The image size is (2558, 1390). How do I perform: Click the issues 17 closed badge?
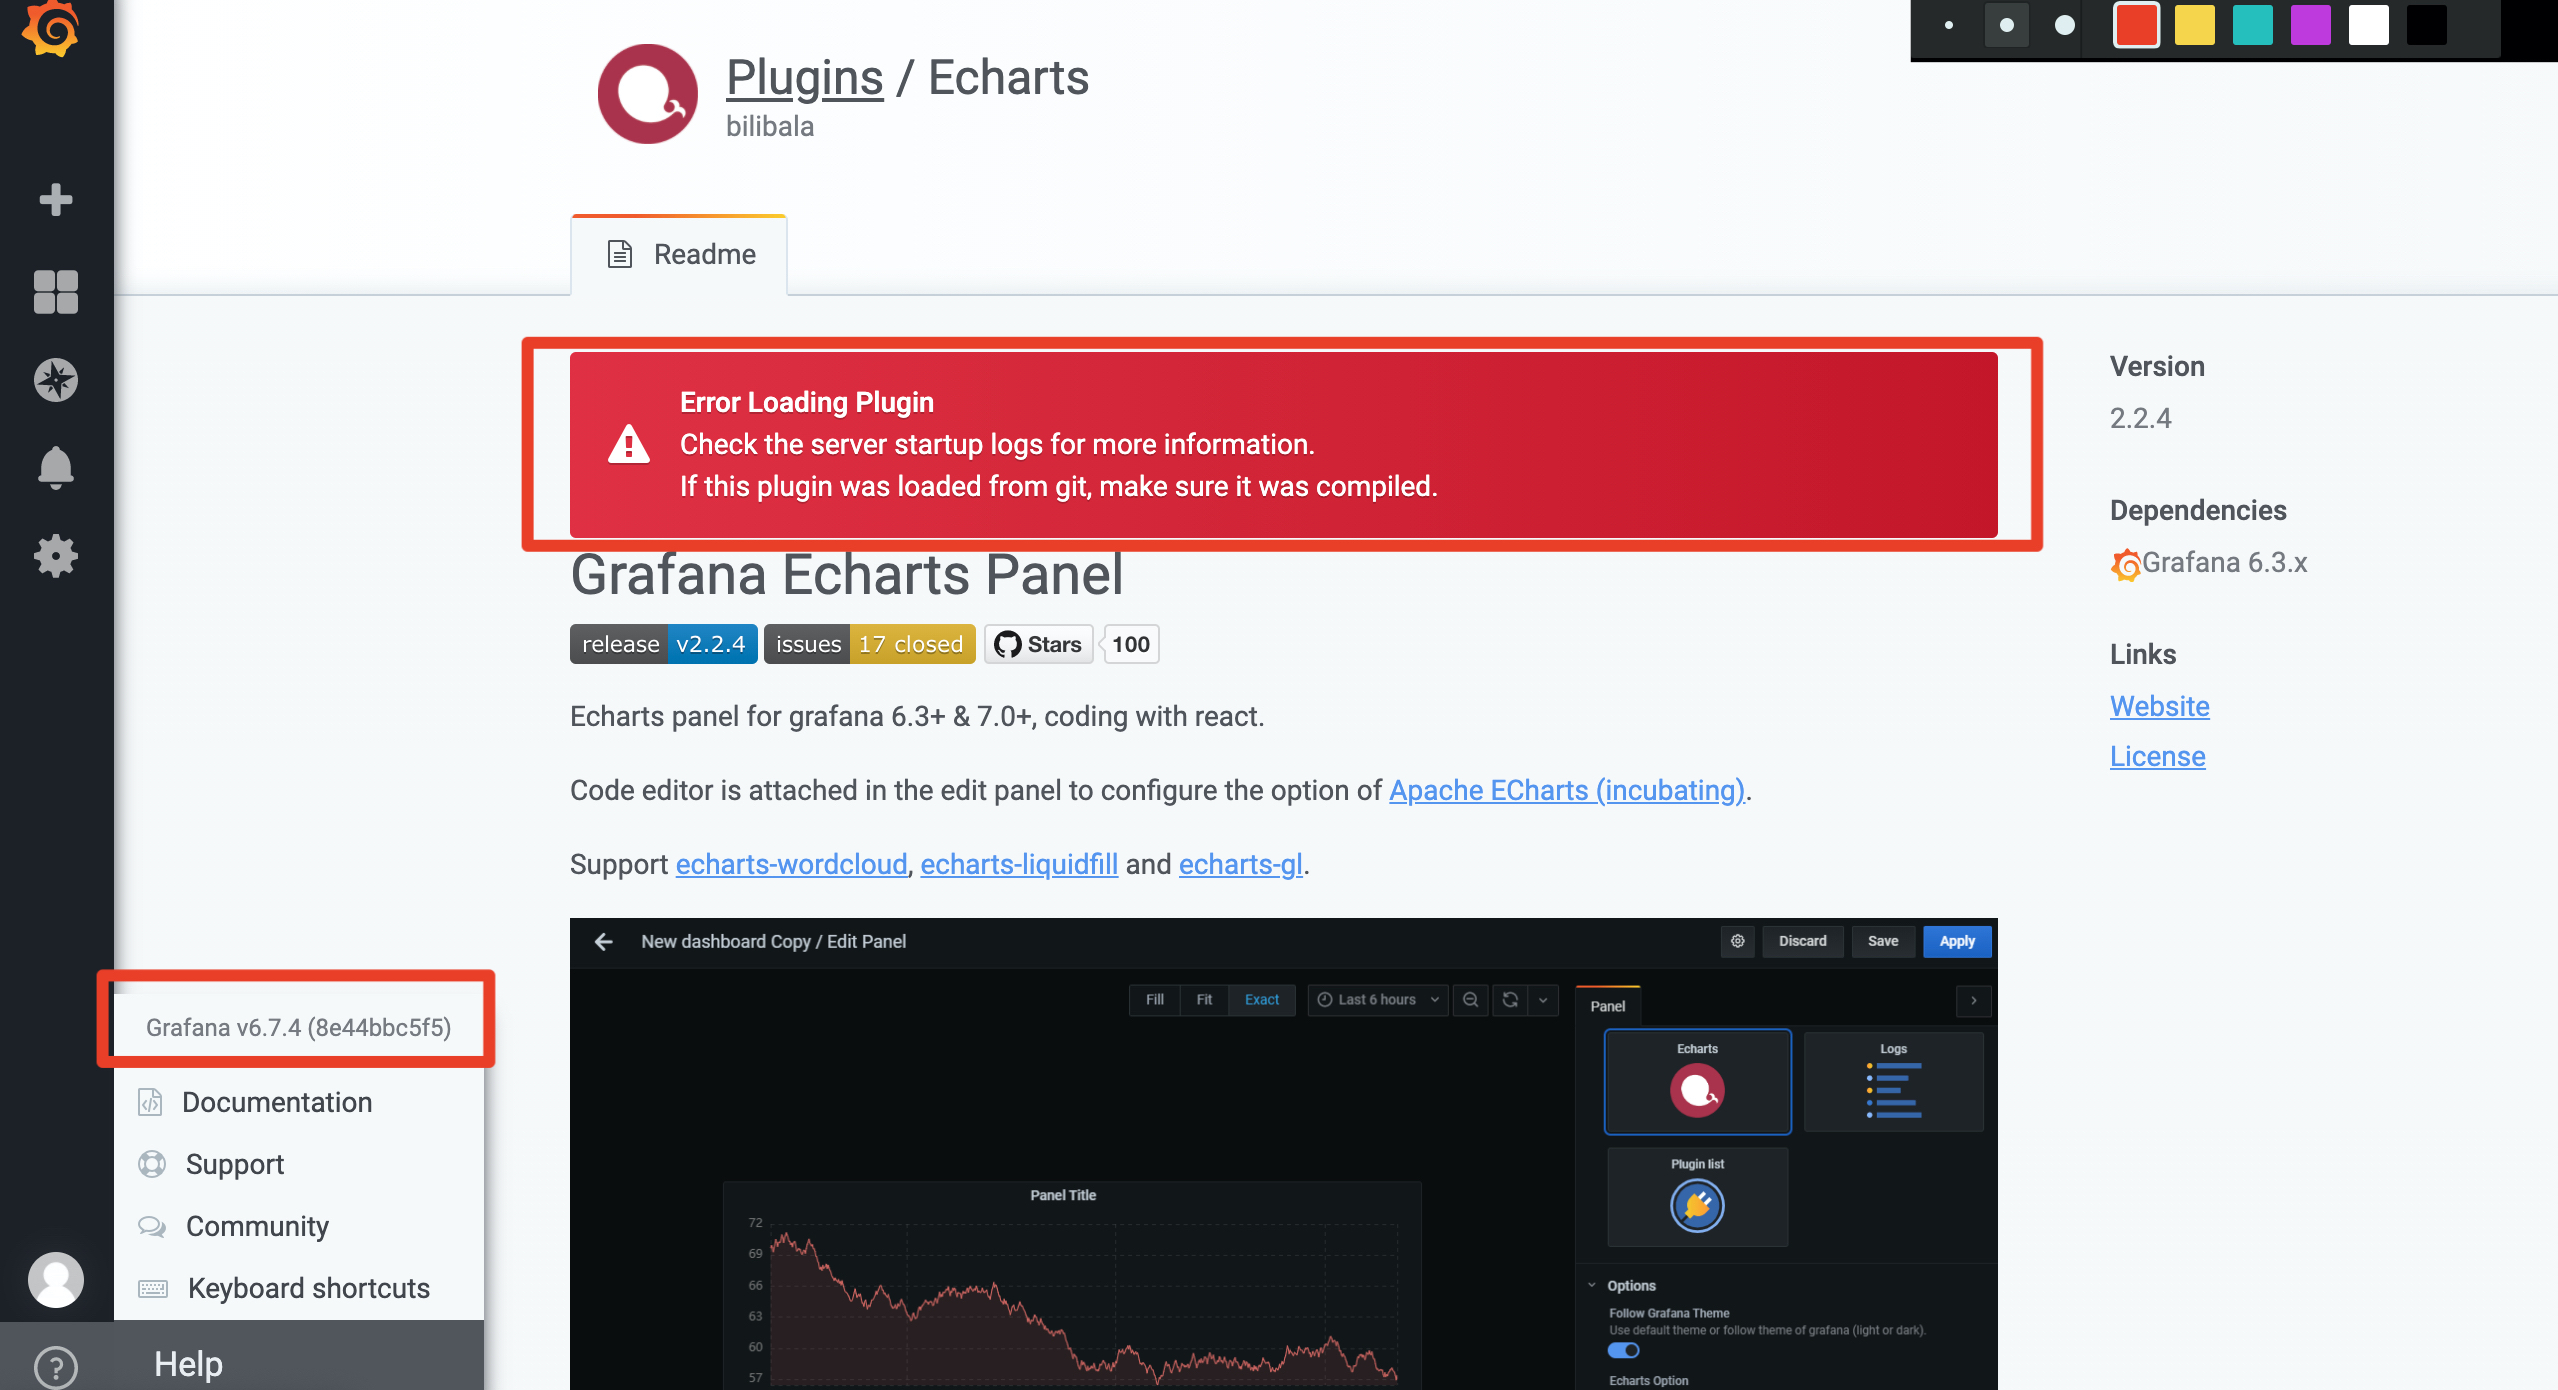(870, 644)
